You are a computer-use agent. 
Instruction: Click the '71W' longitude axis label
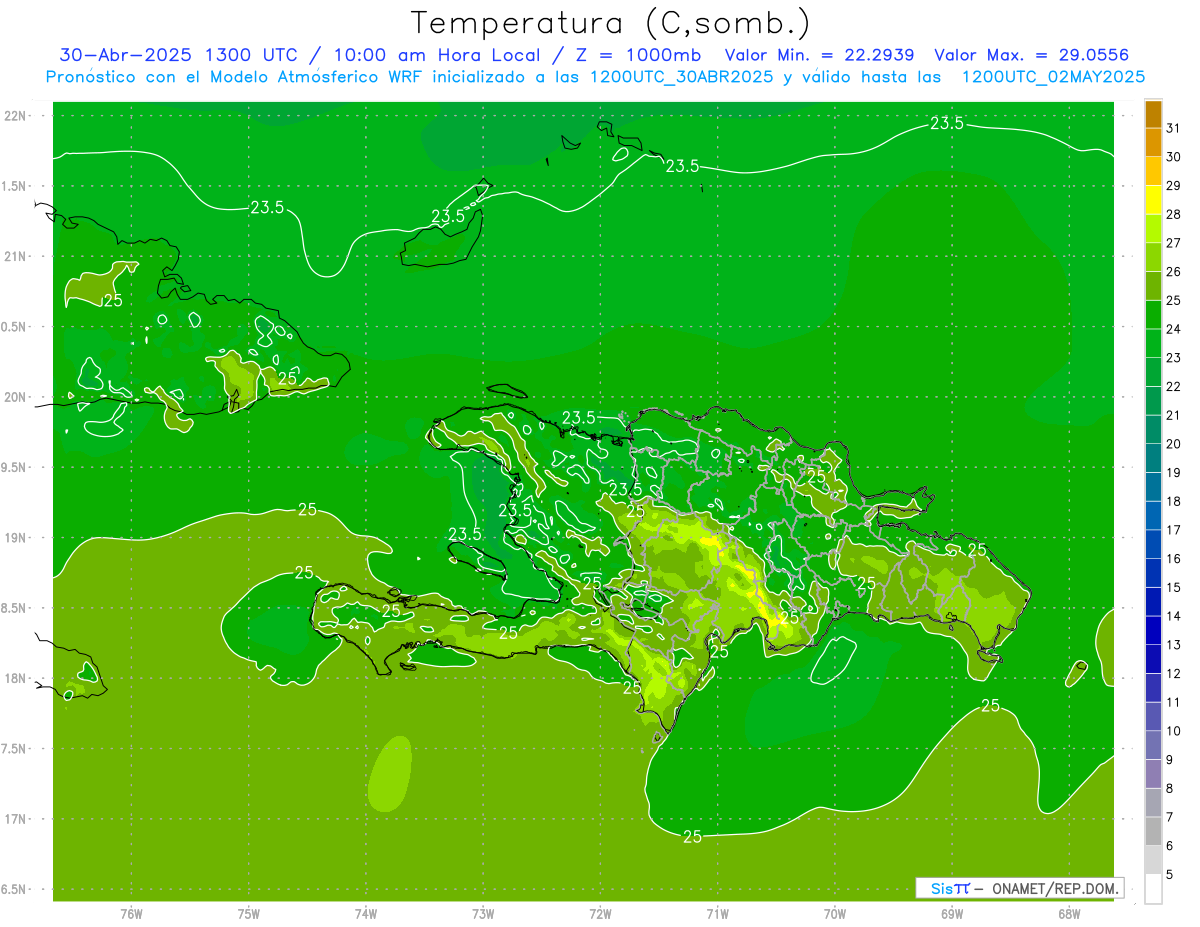point(717,914)
